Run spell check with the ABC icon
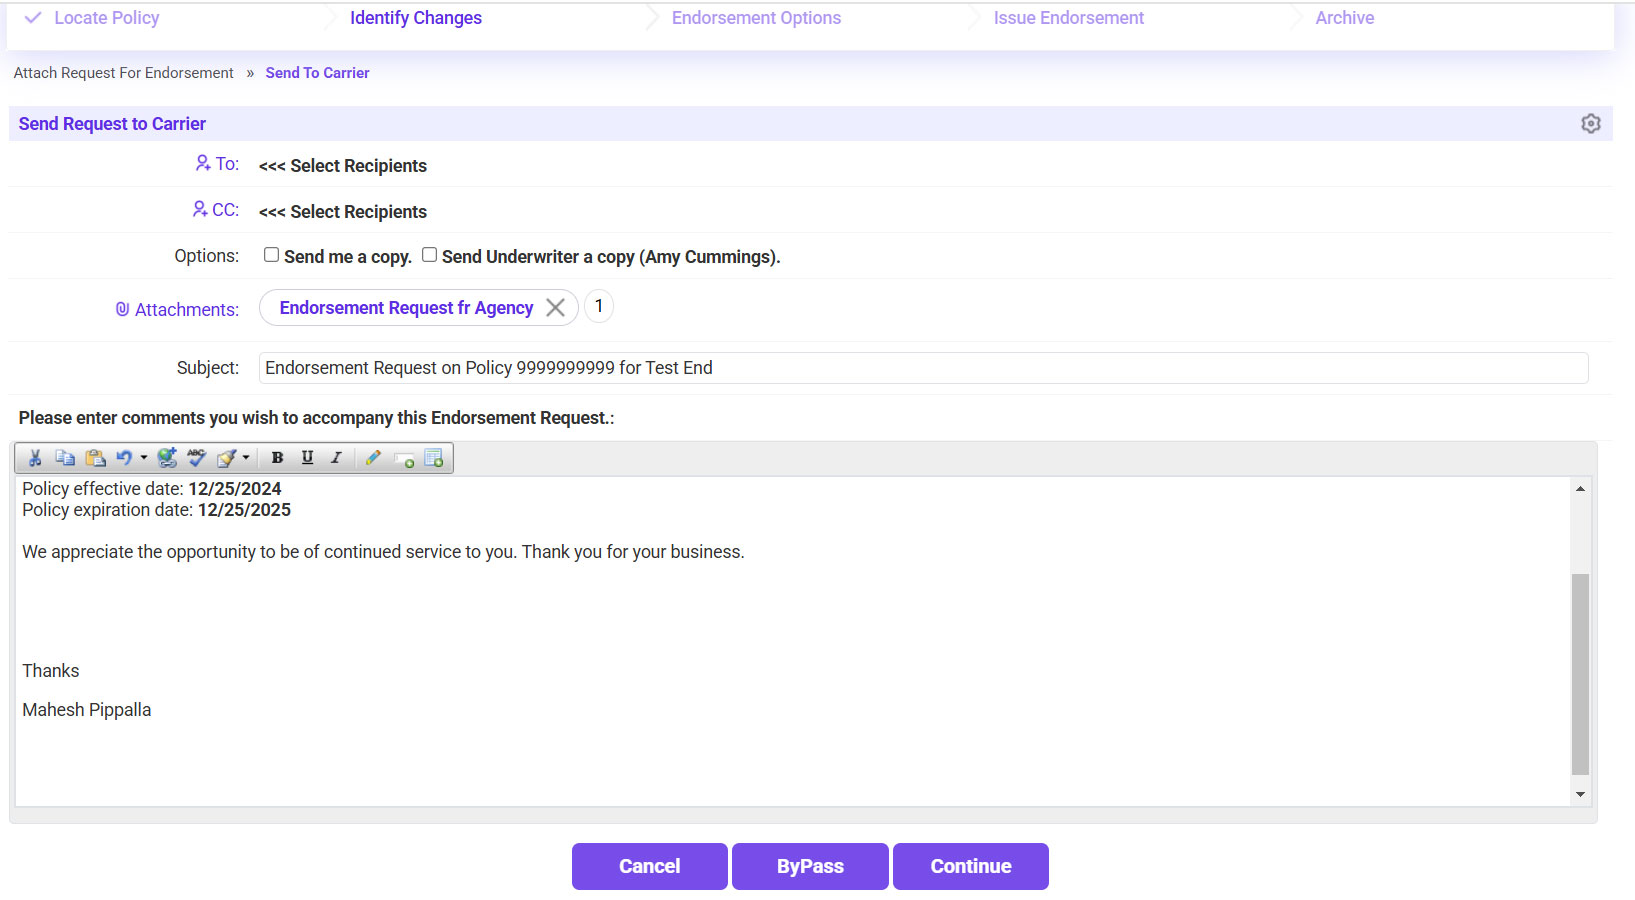This screenshot has width=1635, height=900. (196, 457)
